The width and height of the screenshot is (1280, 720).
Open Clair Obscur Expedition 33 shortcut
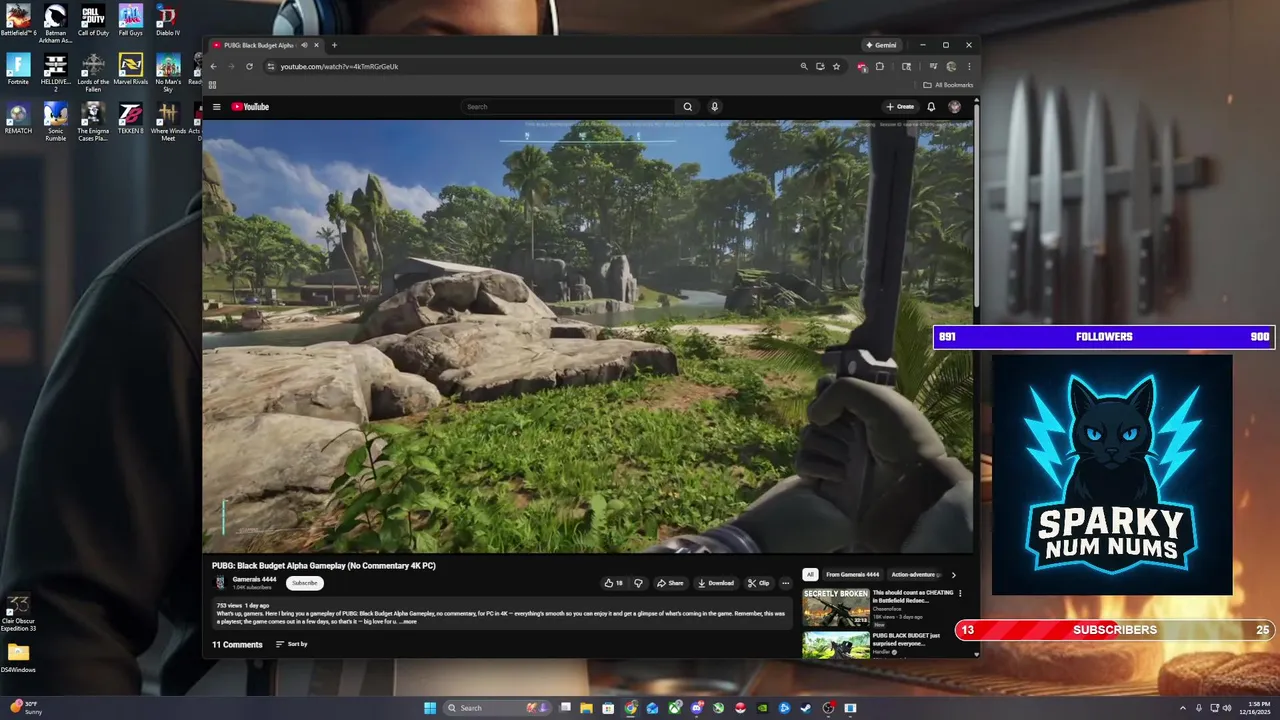(18, 612)
